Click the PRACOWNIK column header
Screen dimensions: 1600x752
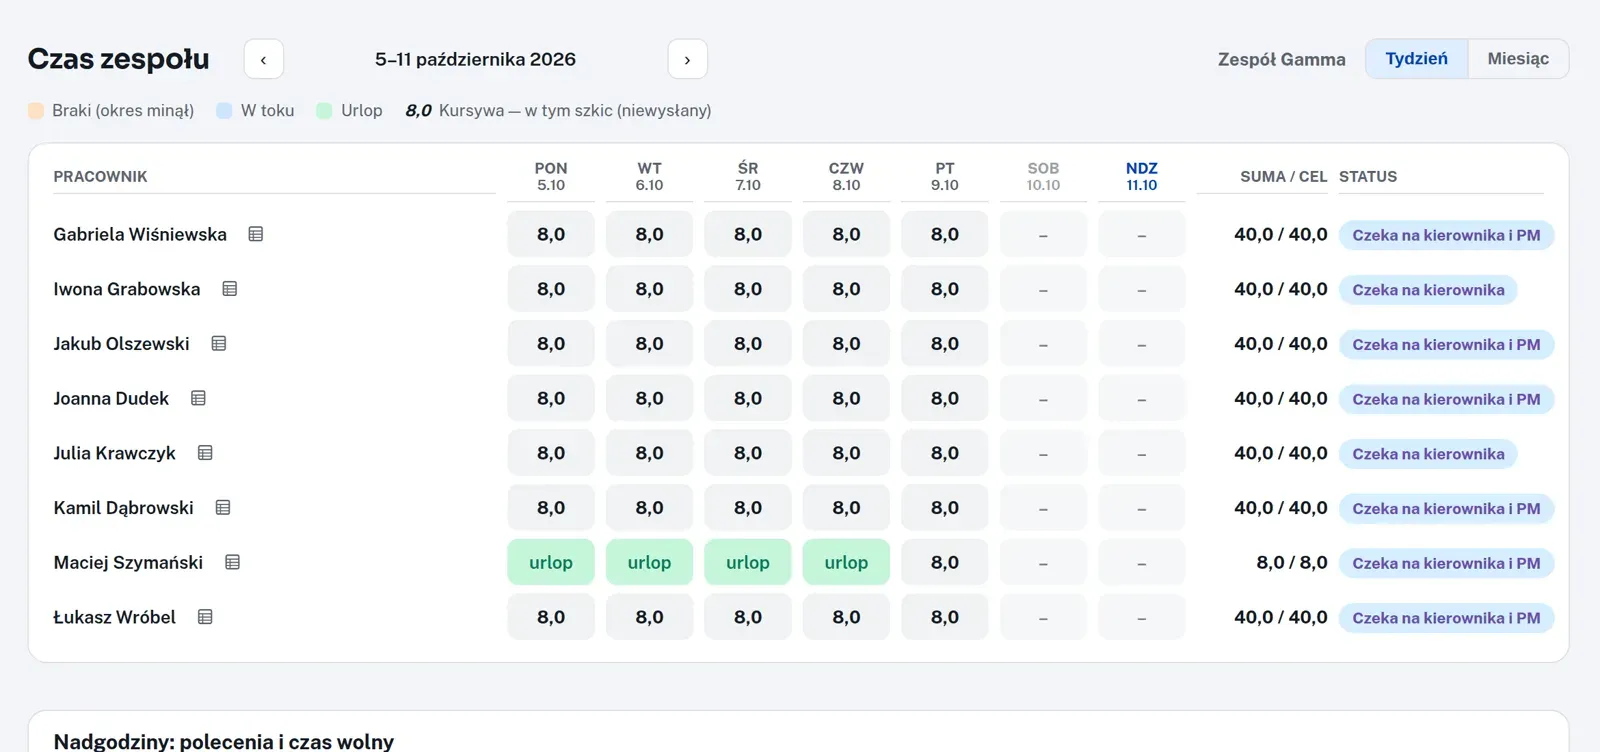100,177
